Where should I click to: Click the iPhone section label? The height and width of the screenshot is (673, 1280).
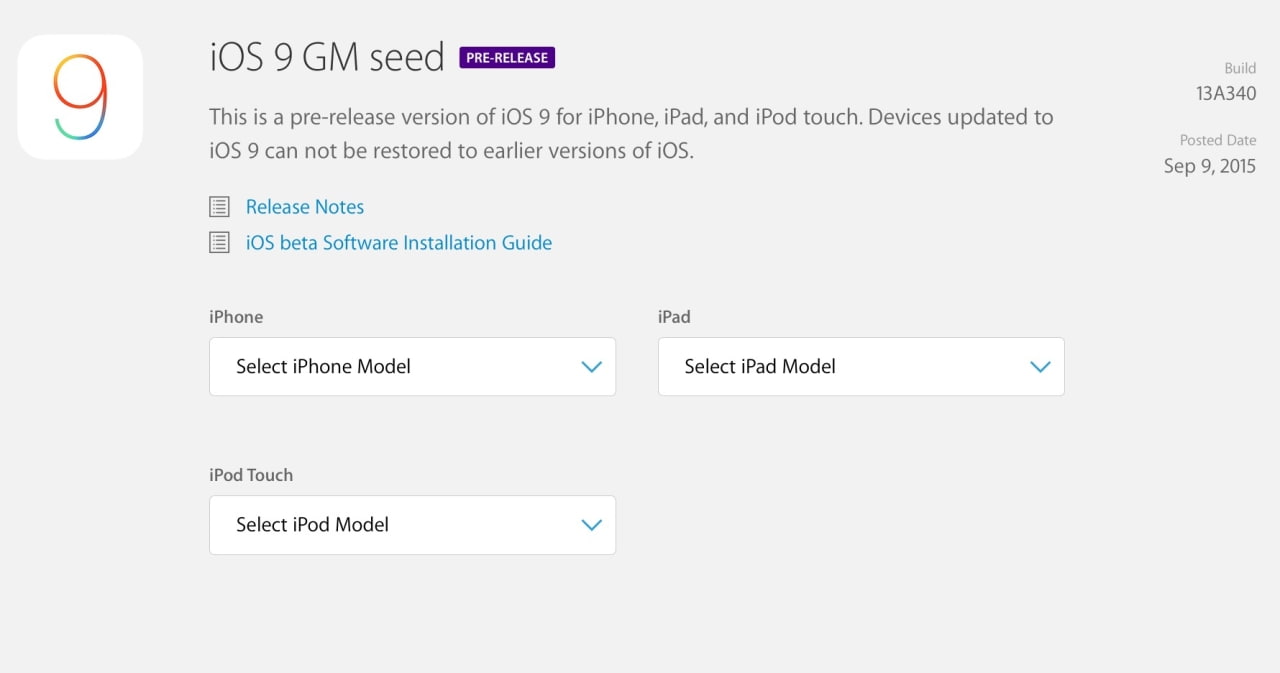[236, 317]
